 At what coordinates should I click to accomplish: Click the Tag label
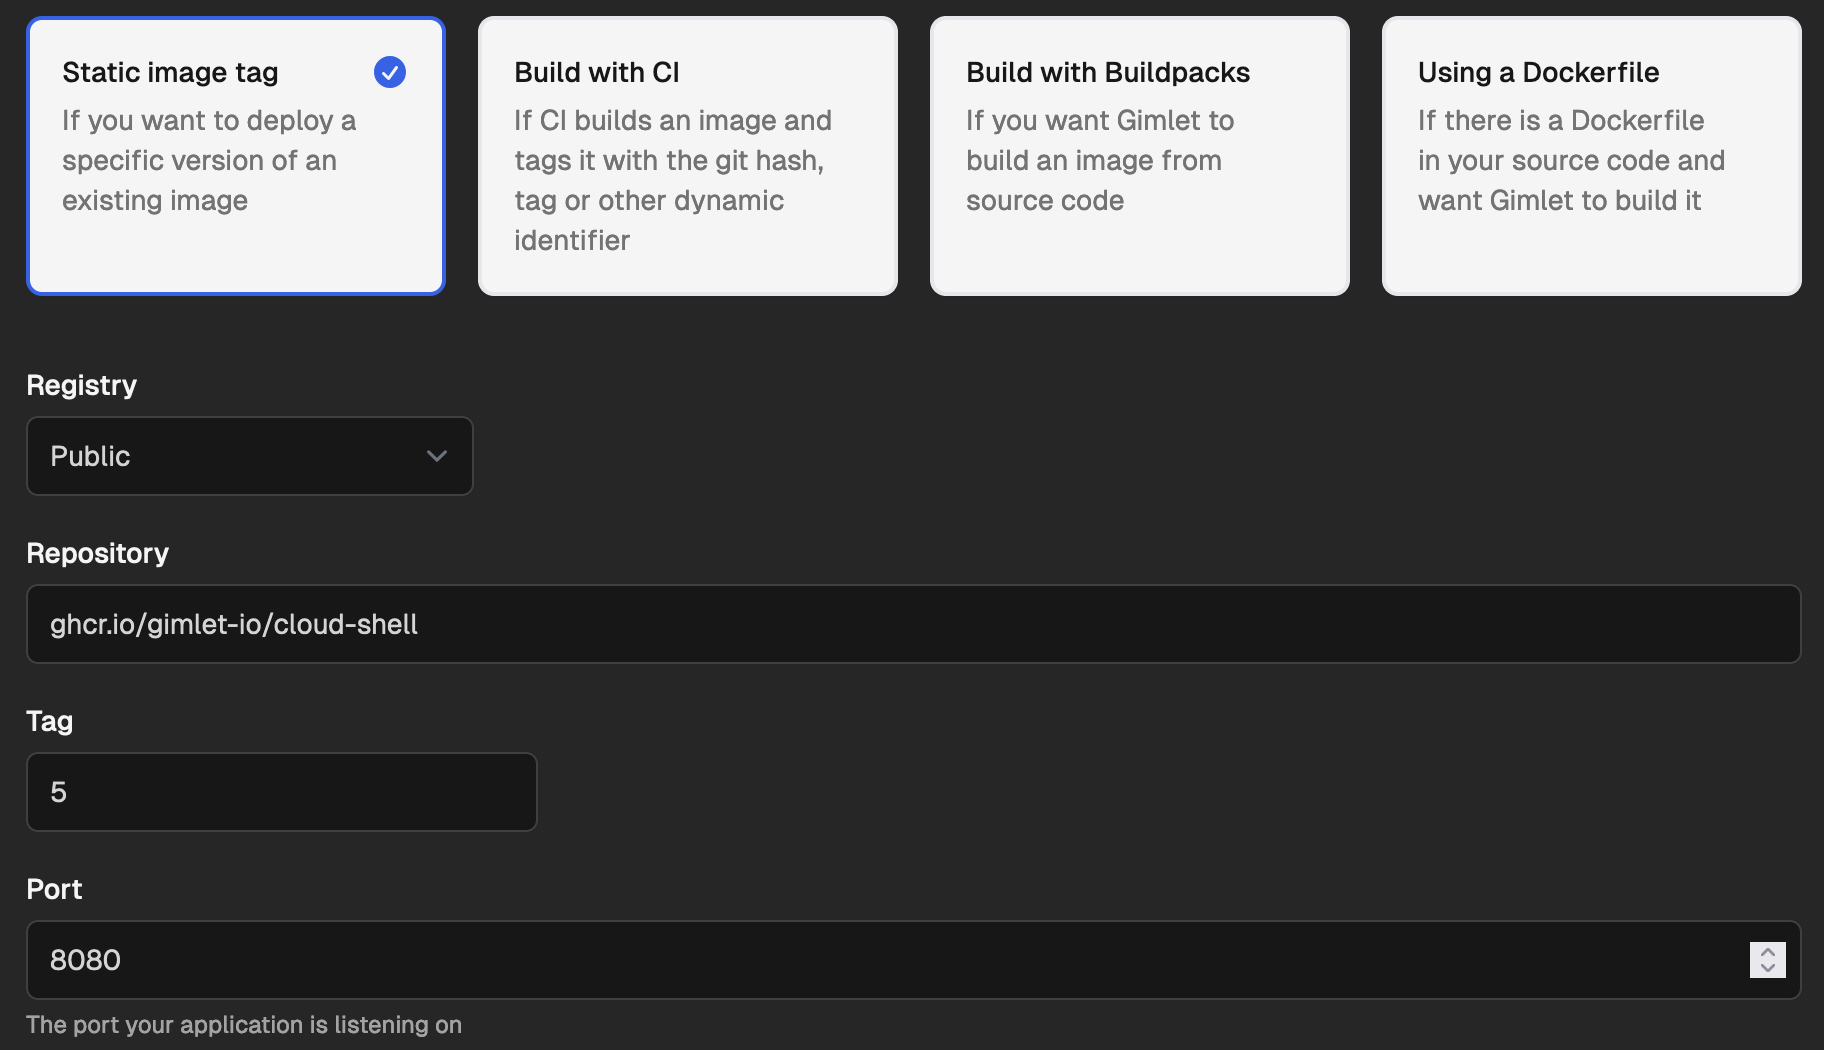pyautogui.click(x=50, y=721)
